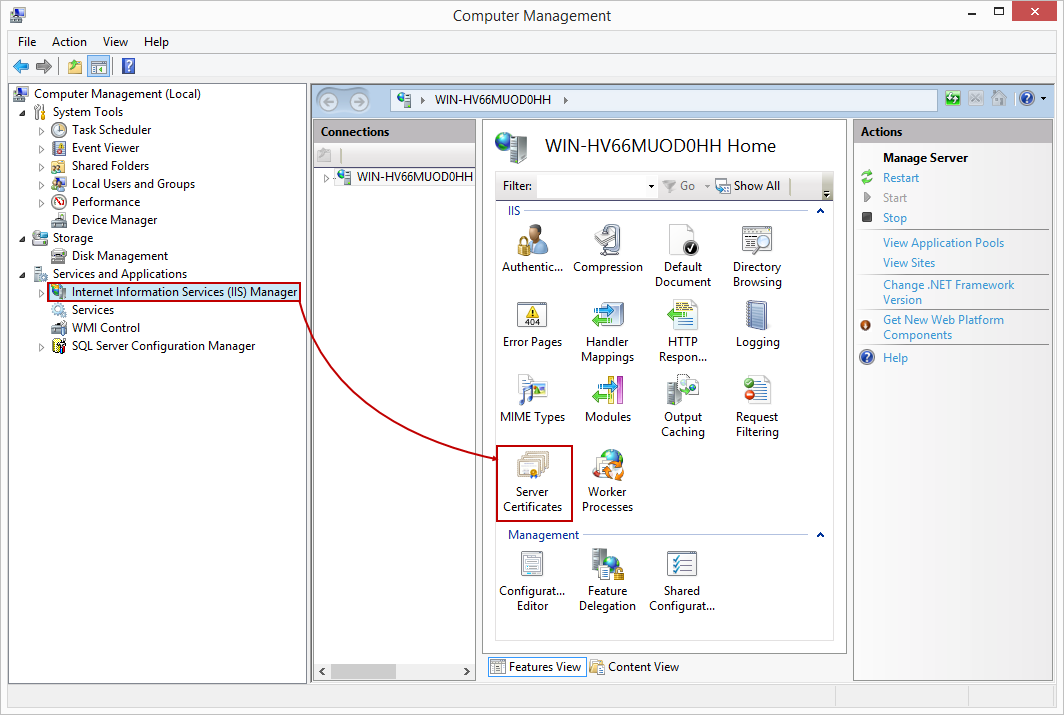
Task: Expand Local Users and Groups node
Action: (41, 185)
